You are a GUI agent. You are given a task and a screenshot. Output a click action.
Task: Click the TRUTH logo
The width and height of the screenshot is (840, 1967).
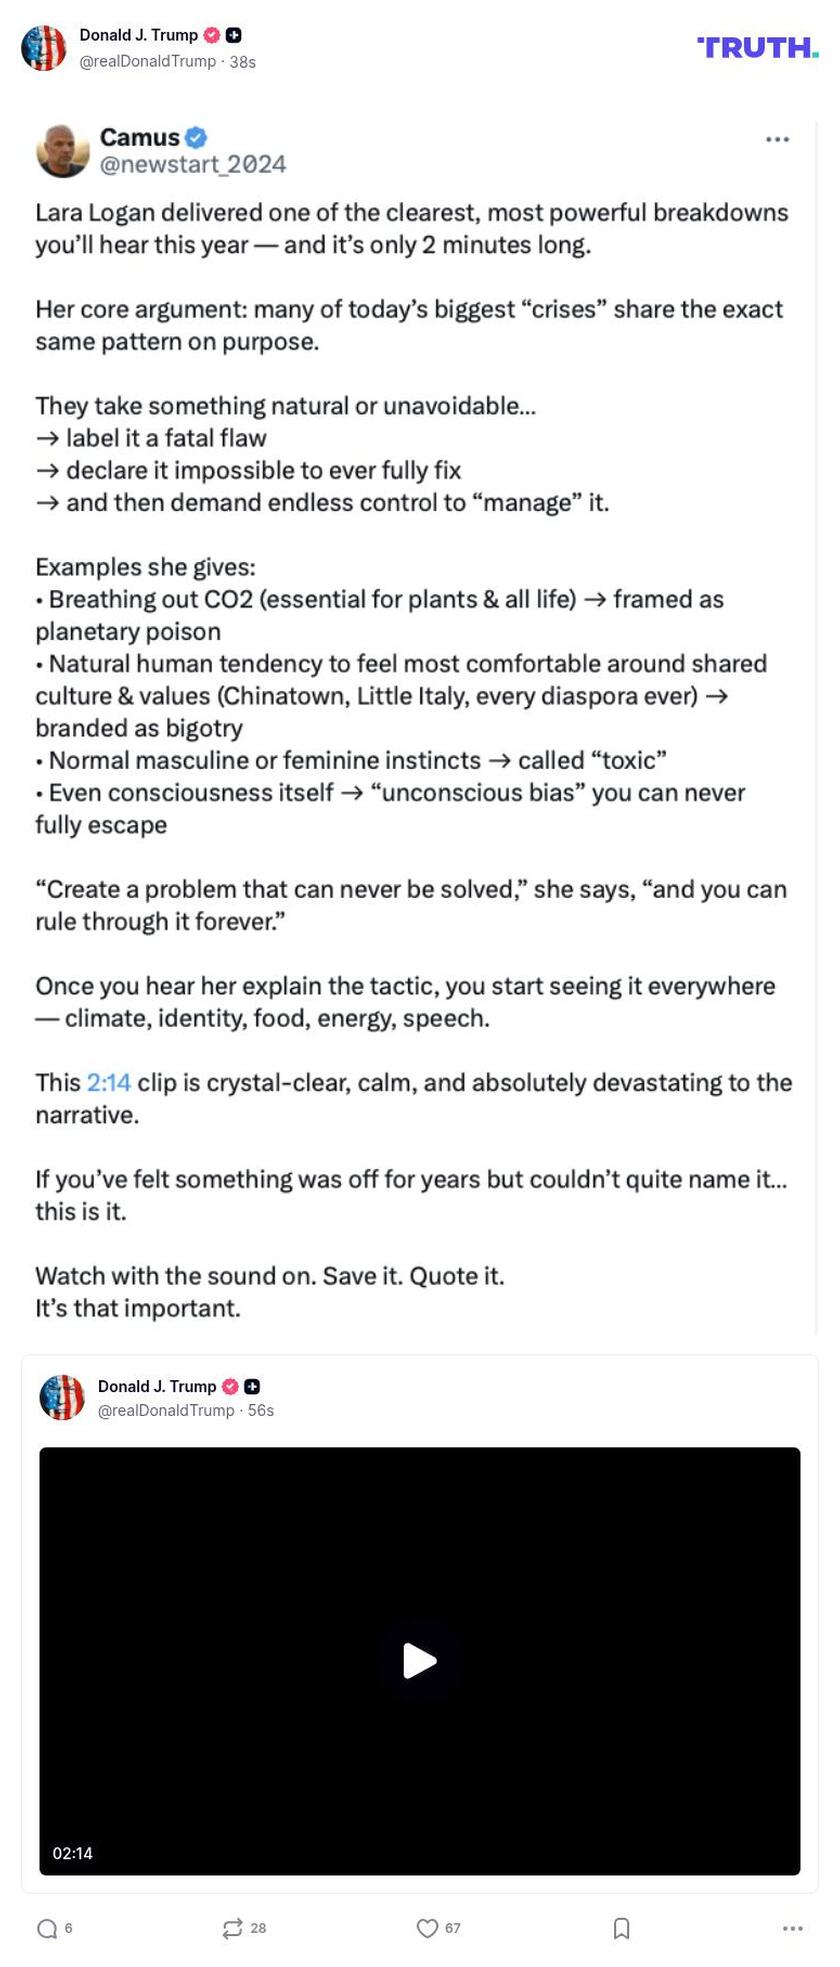(x=757, y=47)
